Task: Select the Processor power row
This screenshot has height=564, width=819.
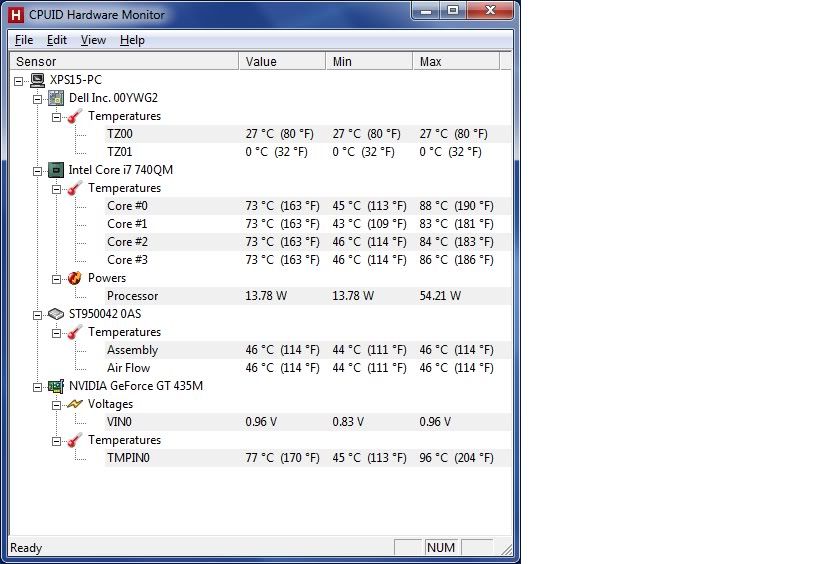Action: point(308,296)
